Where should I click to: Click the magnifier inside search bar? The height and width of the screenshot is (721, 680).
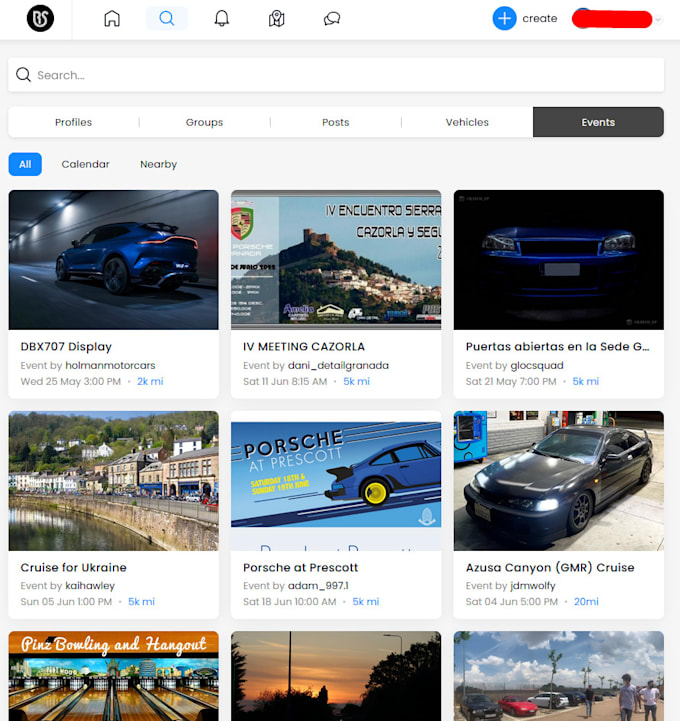click(23, 74)
